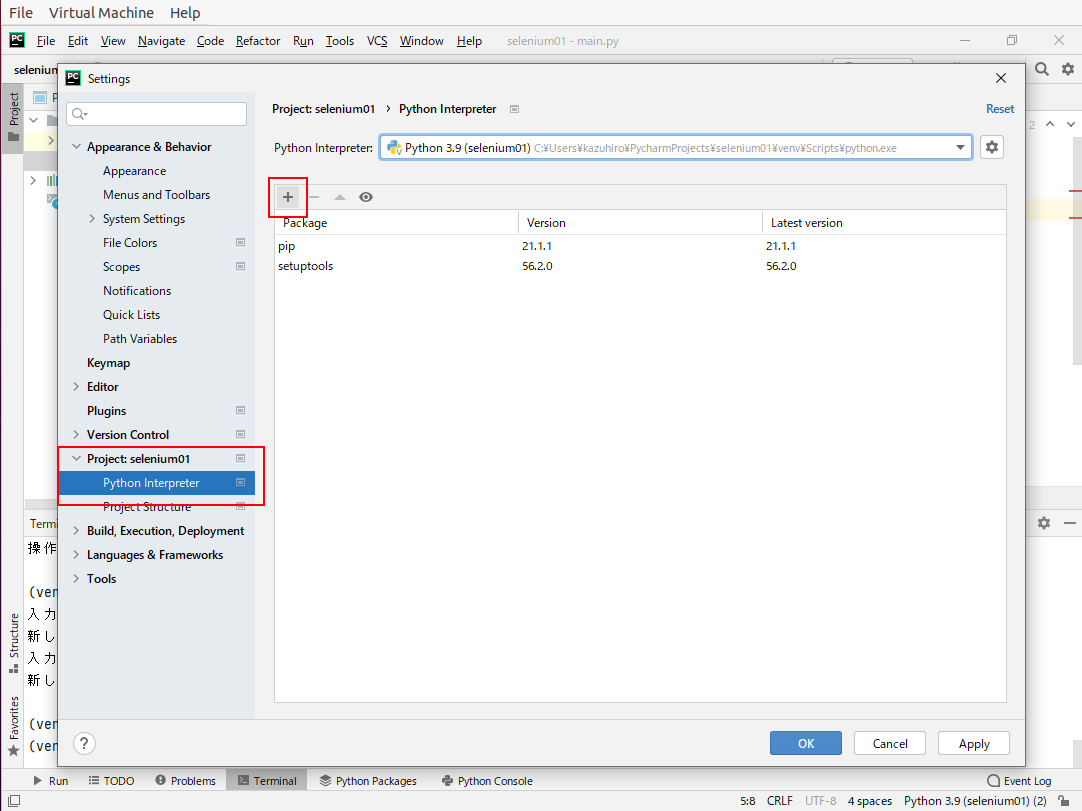The height and width of the screenshot is (811, 1082).
Task: Open the Python Interpreter dropdown
Action: coord(960,148)
